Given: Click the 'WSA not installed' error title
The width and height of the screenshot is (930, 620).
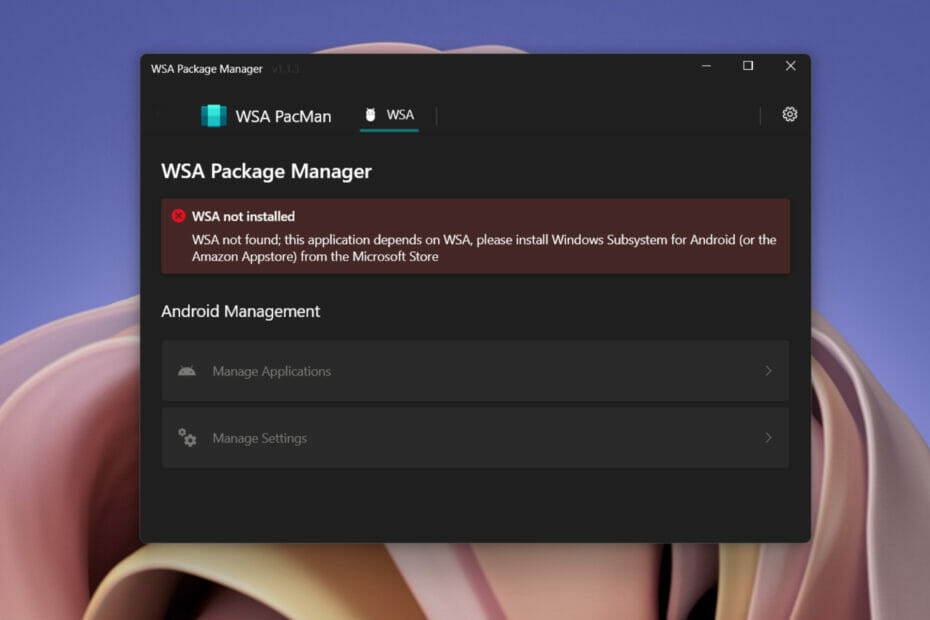Looking at the screenshot, I should [243, 217].
